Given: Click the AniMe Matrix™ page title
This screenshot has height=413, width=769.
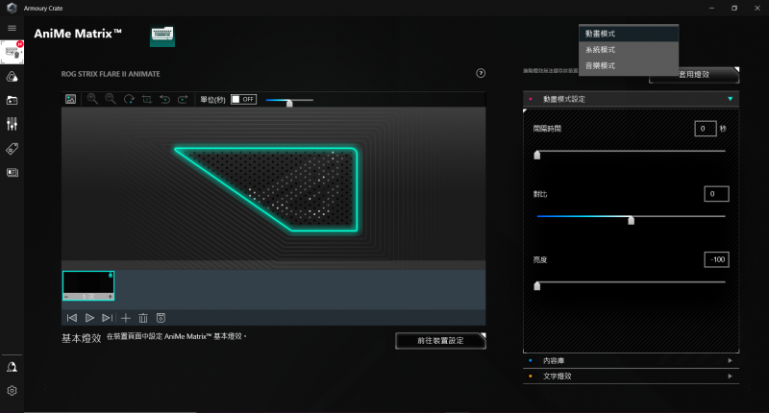Looking at the screenshot, I should point(77,34).
